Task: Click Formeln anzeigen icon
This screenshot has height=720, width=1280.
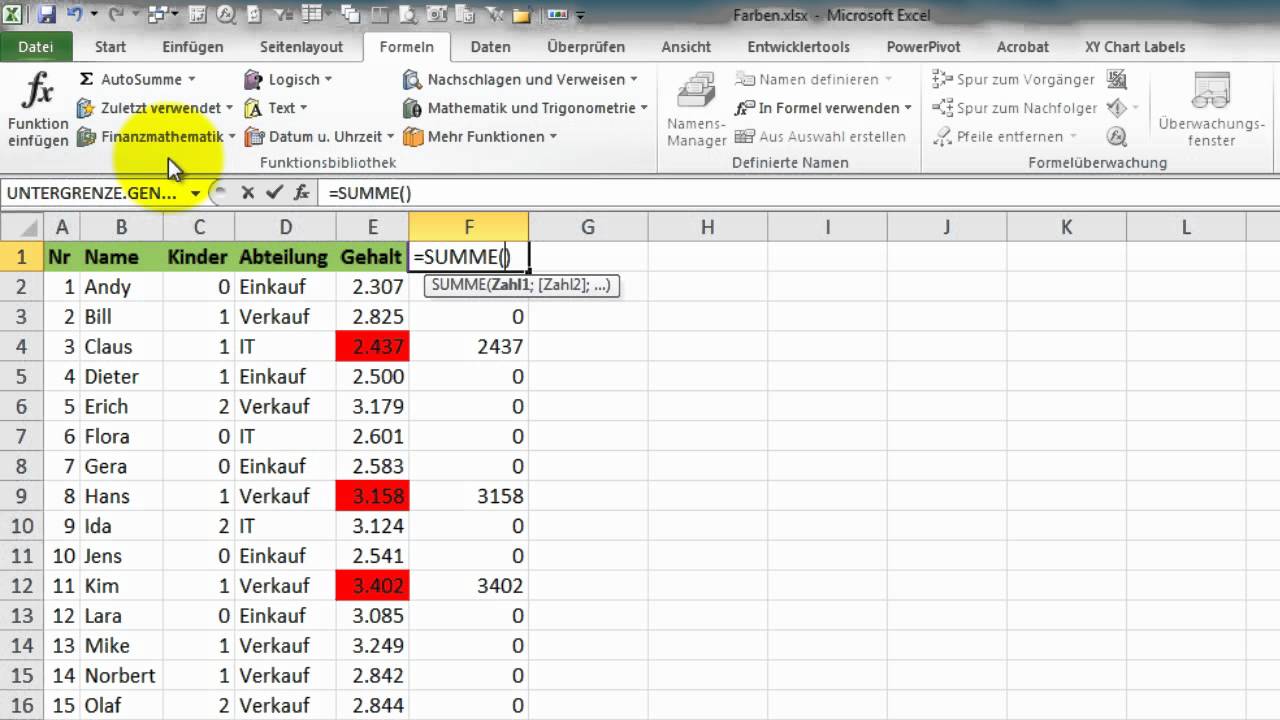Action: coord(1118,79)
